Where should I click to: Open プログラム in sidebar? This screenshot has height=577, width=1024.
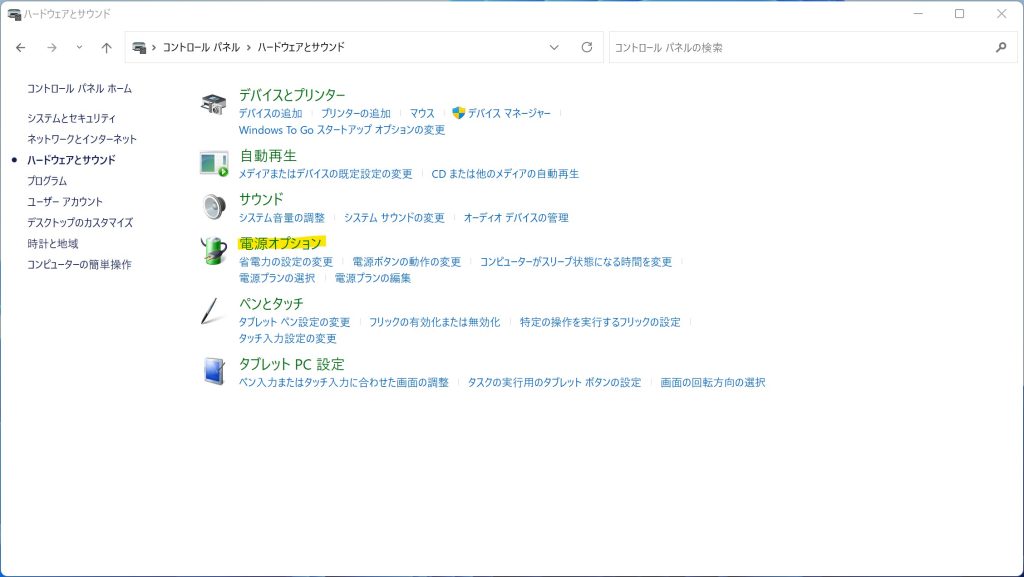coord(47,181)
